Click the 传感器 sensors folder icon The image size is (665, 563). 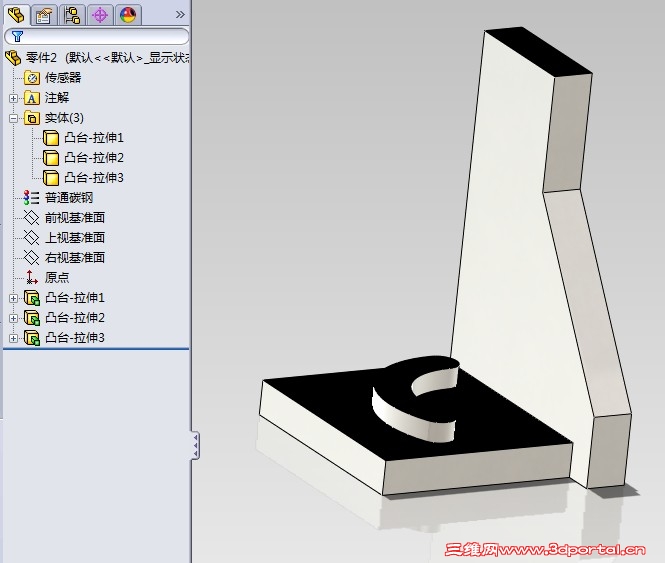32,78
